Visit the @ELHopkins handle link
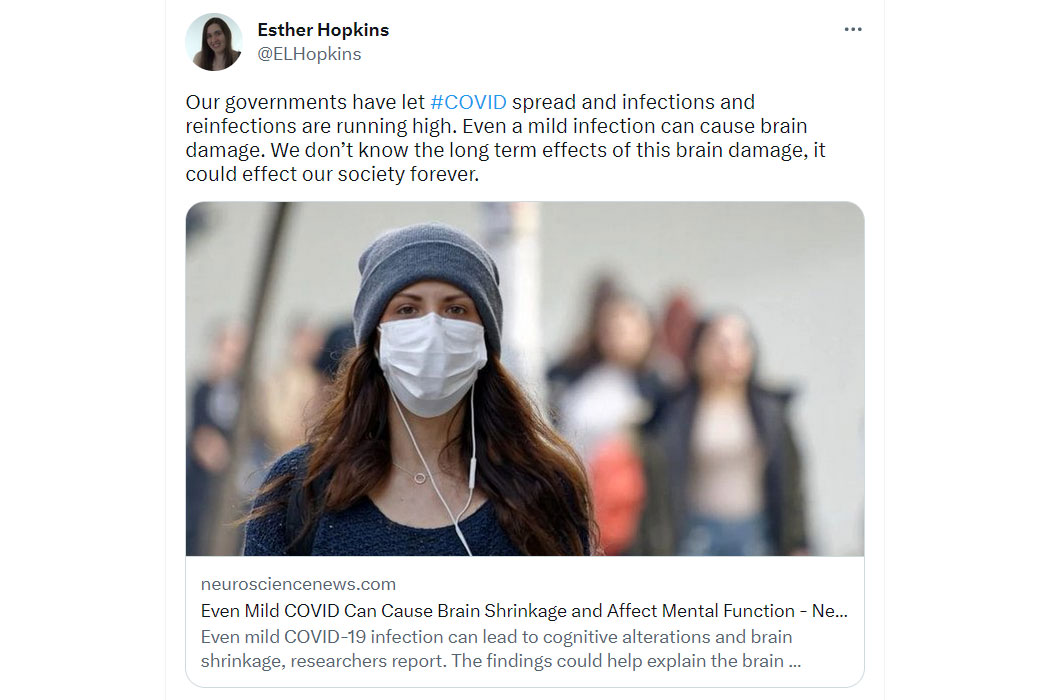 click(x=309, y=54)
